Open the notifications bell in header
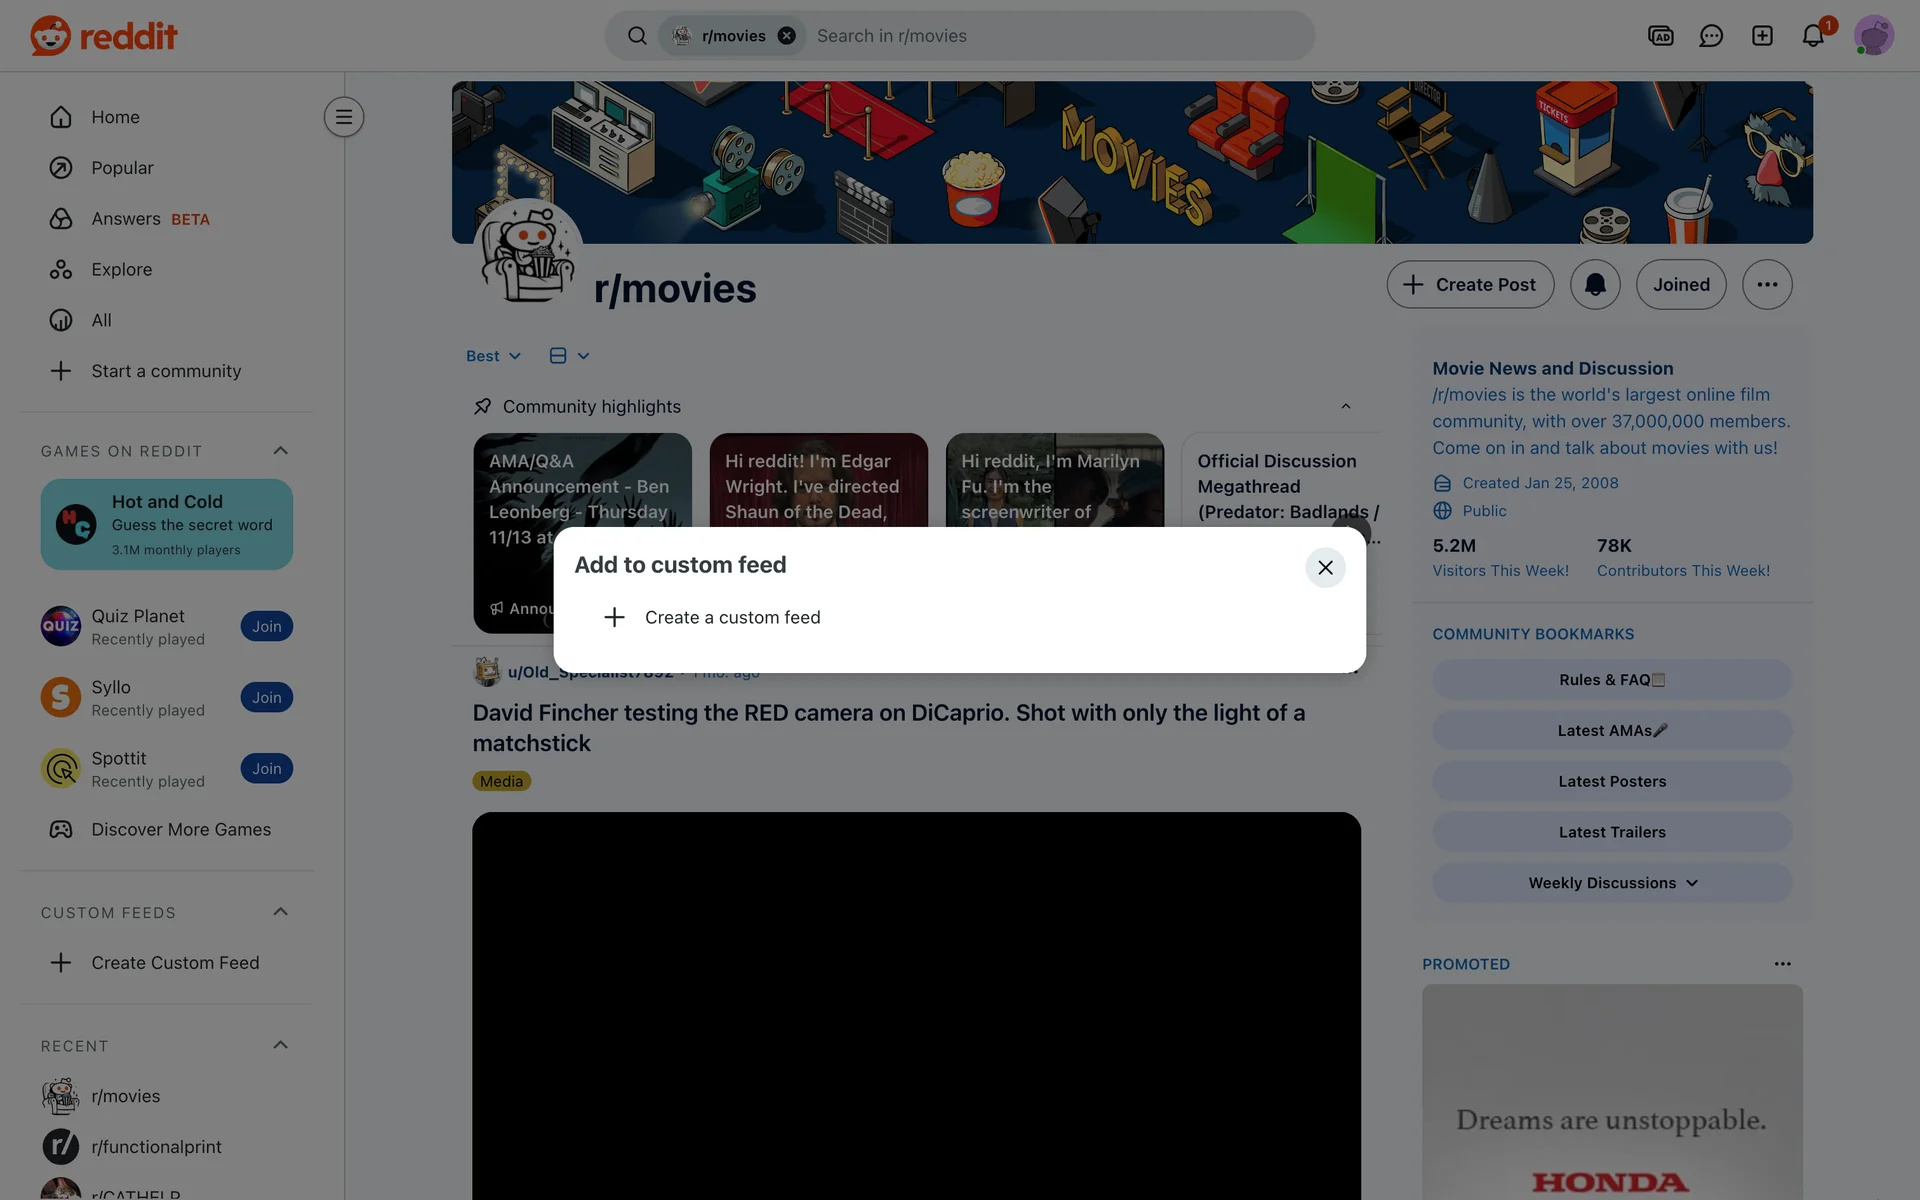This screenshot has height=1200, width=1920. pyautogui.click(x=1812, y=36)
